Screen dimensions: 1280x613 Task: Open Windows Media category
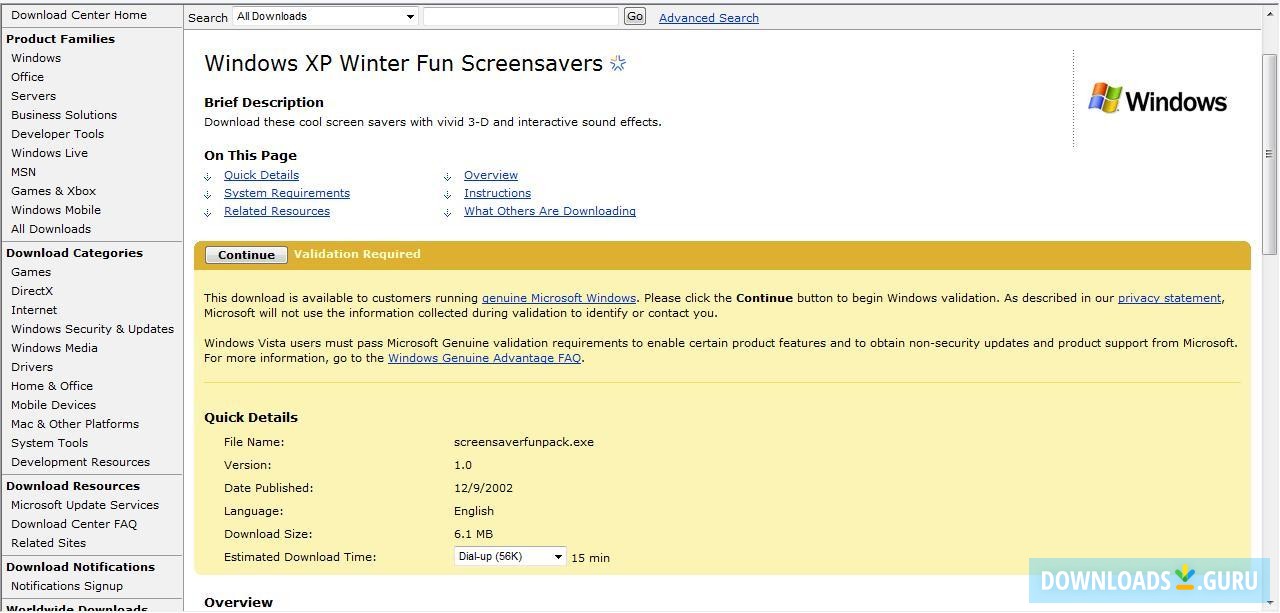(x=54, y=348)
